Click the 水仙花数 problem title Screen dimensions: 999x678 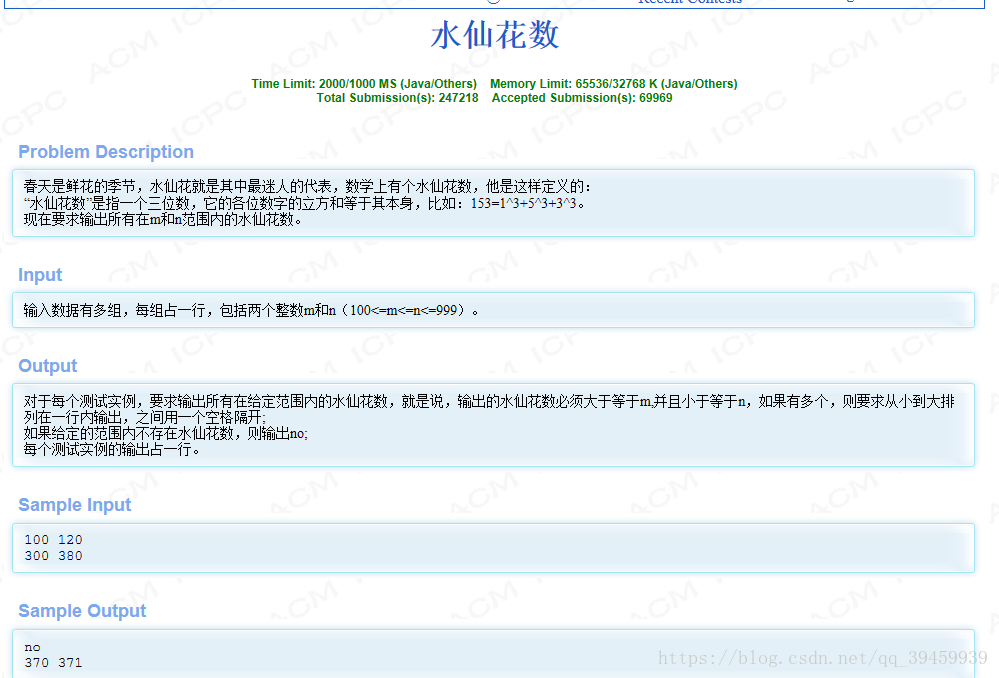point(495,35)
